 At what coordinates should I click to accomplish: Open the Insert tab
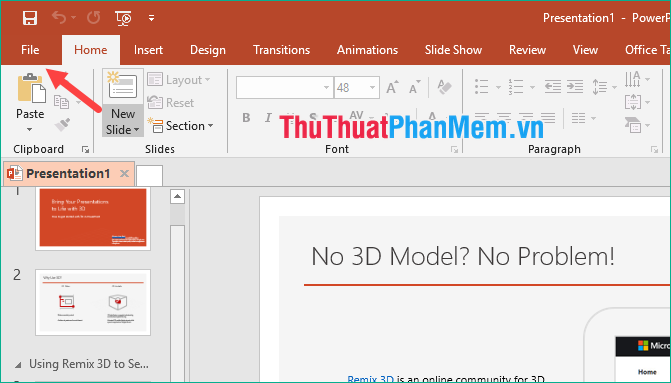148,50
